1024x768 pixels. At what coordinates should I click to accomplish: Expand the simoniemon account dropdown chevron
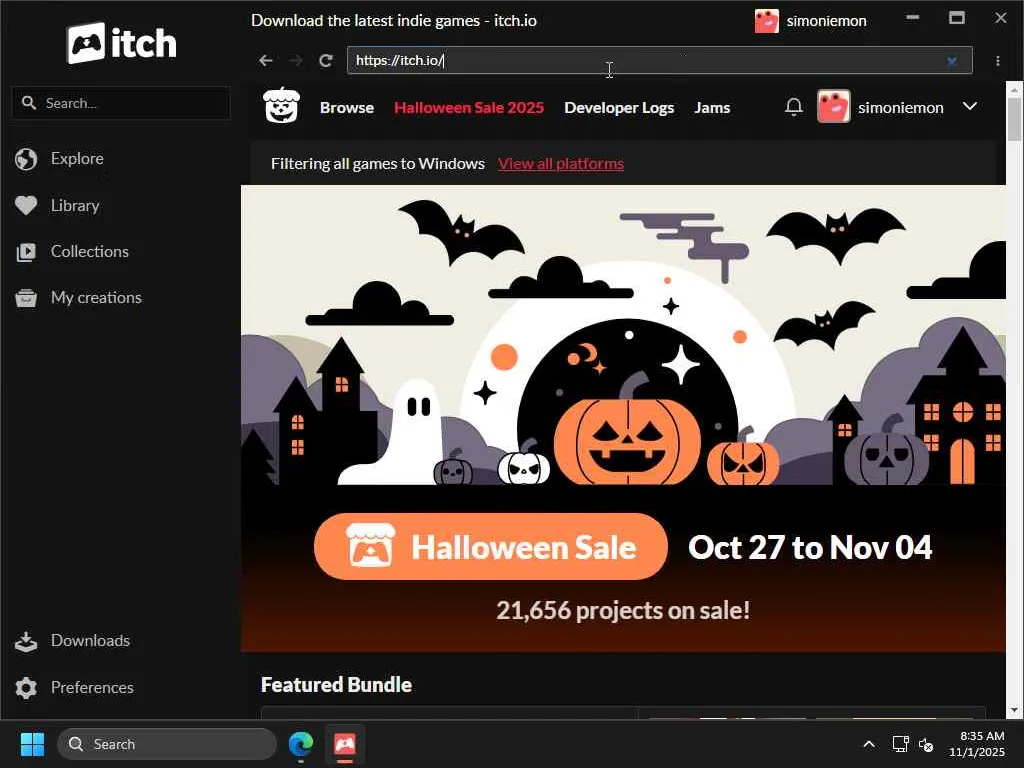pyautogui.click(x=970, y=106)
